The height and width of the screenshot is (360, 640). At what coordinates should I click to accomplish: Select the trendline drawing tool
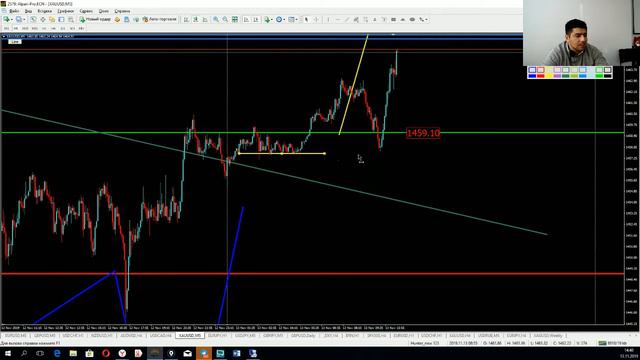[x=347, y=19]
